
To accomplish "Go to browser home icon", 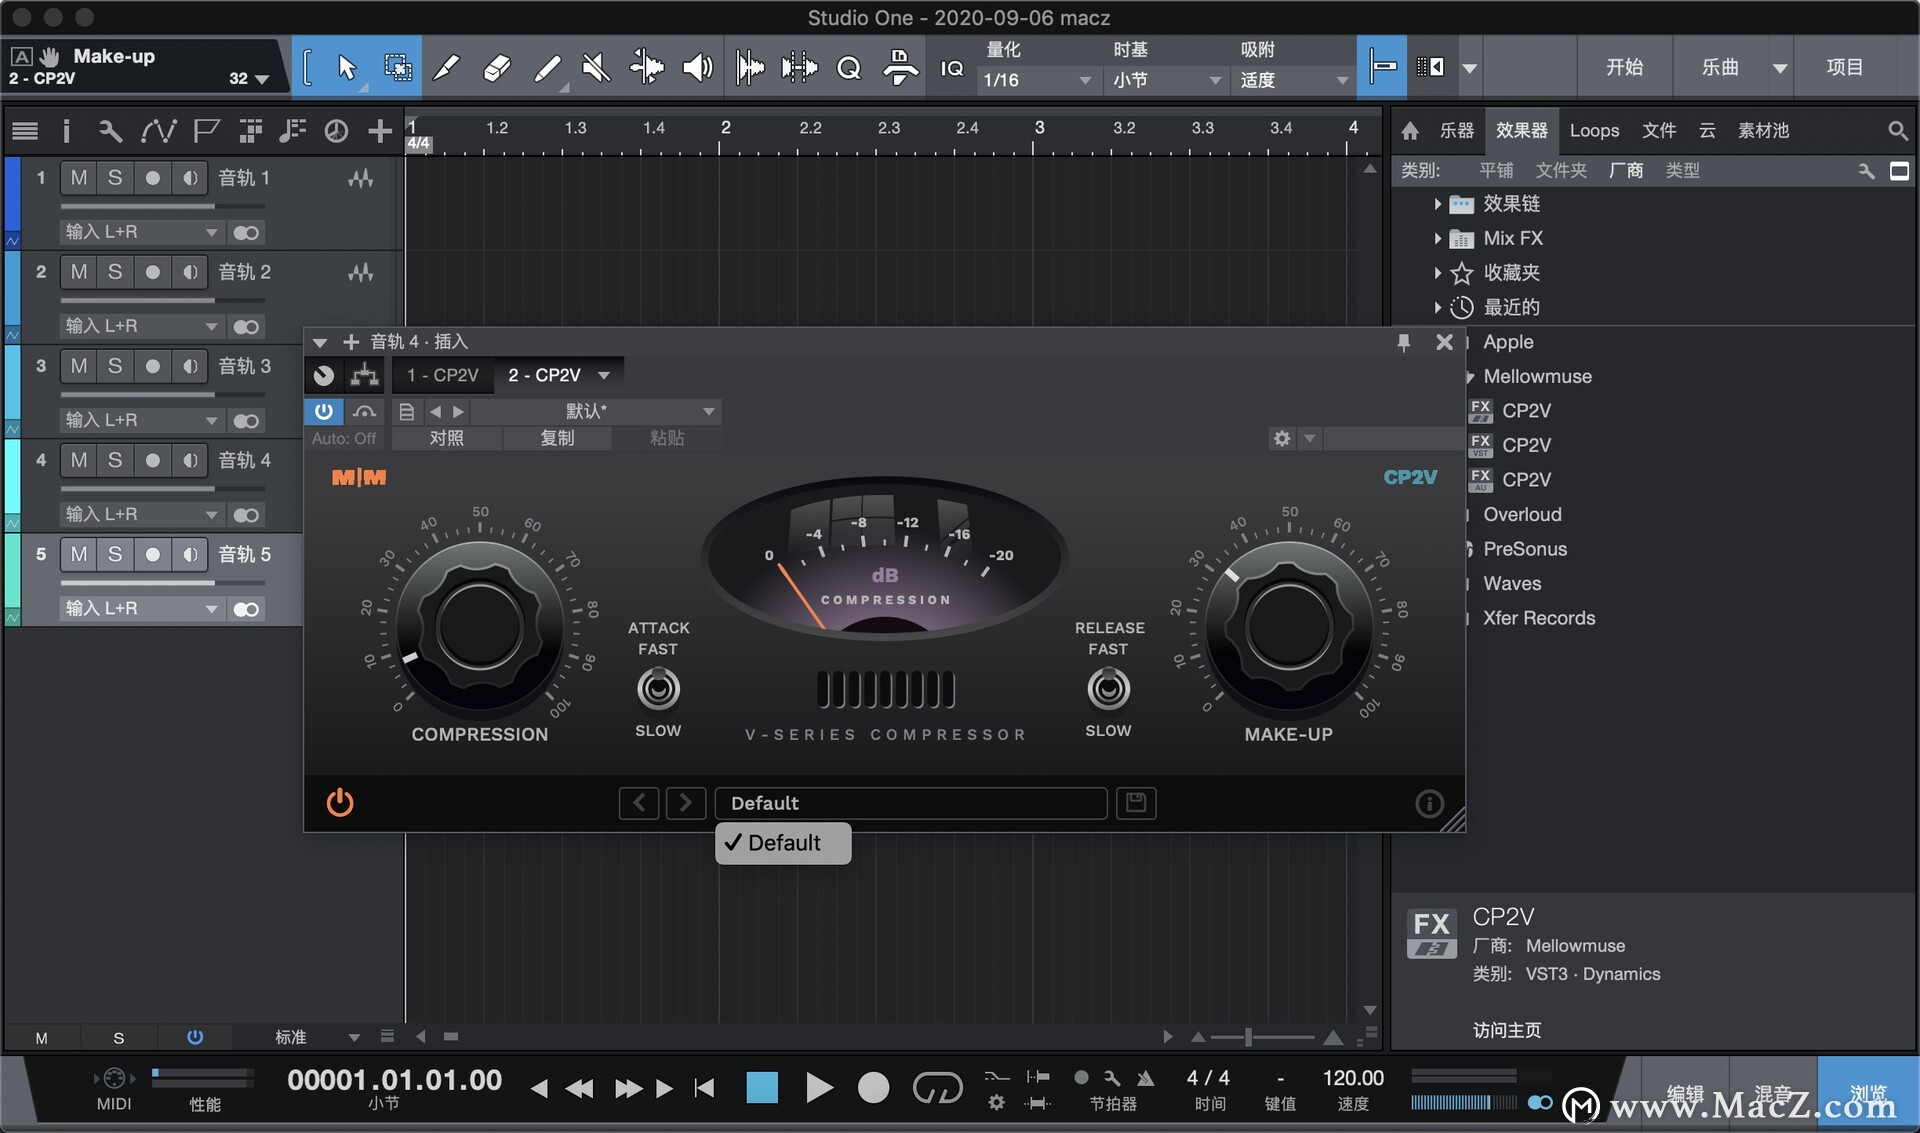I will [x=1410, y=130].
